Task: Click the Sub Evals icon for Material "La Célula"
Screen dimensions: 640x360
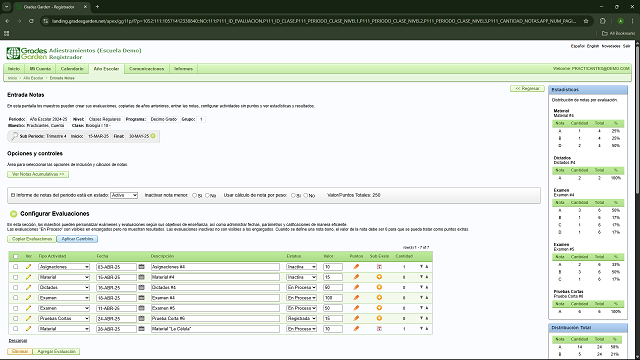Action: (379, 329)
